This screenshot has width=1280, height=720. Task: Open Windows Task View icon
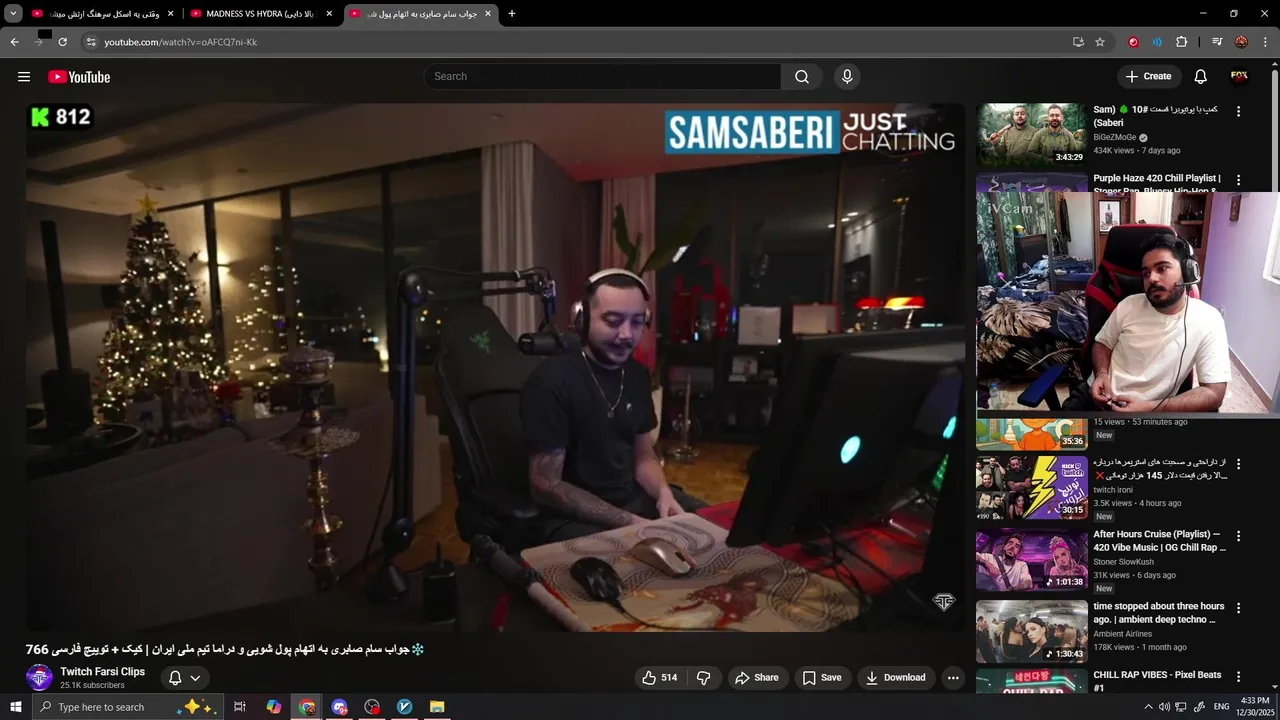240,707
